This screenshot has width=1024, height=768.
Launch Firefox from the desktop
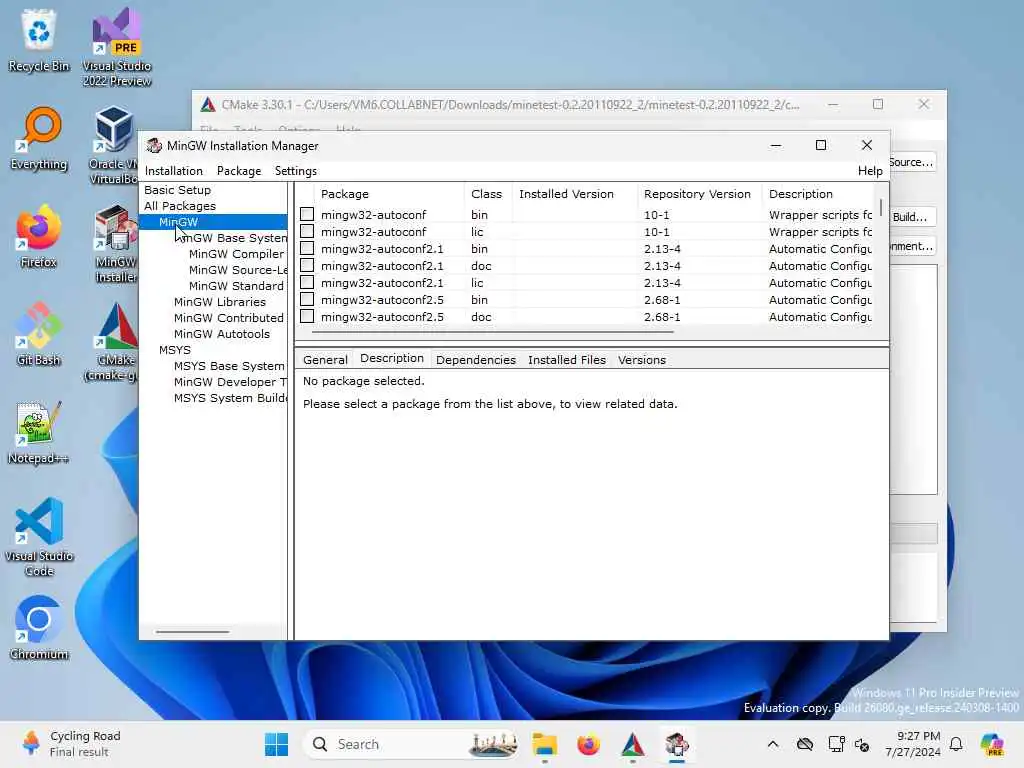[39, 236]
